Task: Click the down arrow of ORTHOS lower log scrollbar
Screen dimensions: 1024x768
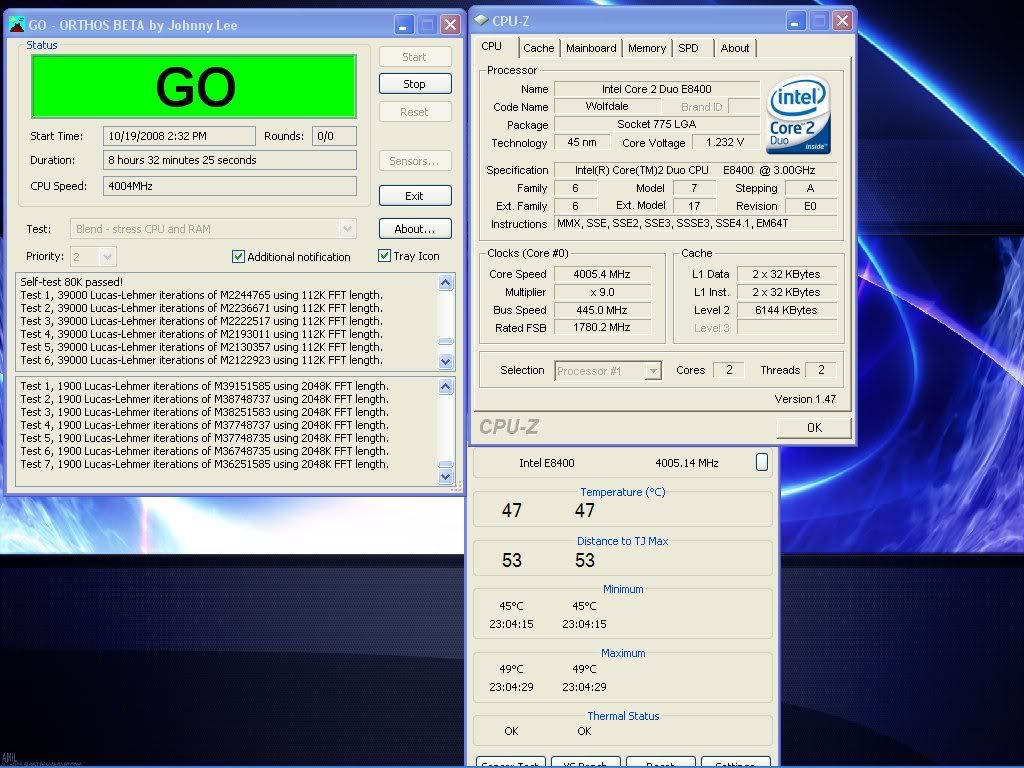Action: (445, 476)
